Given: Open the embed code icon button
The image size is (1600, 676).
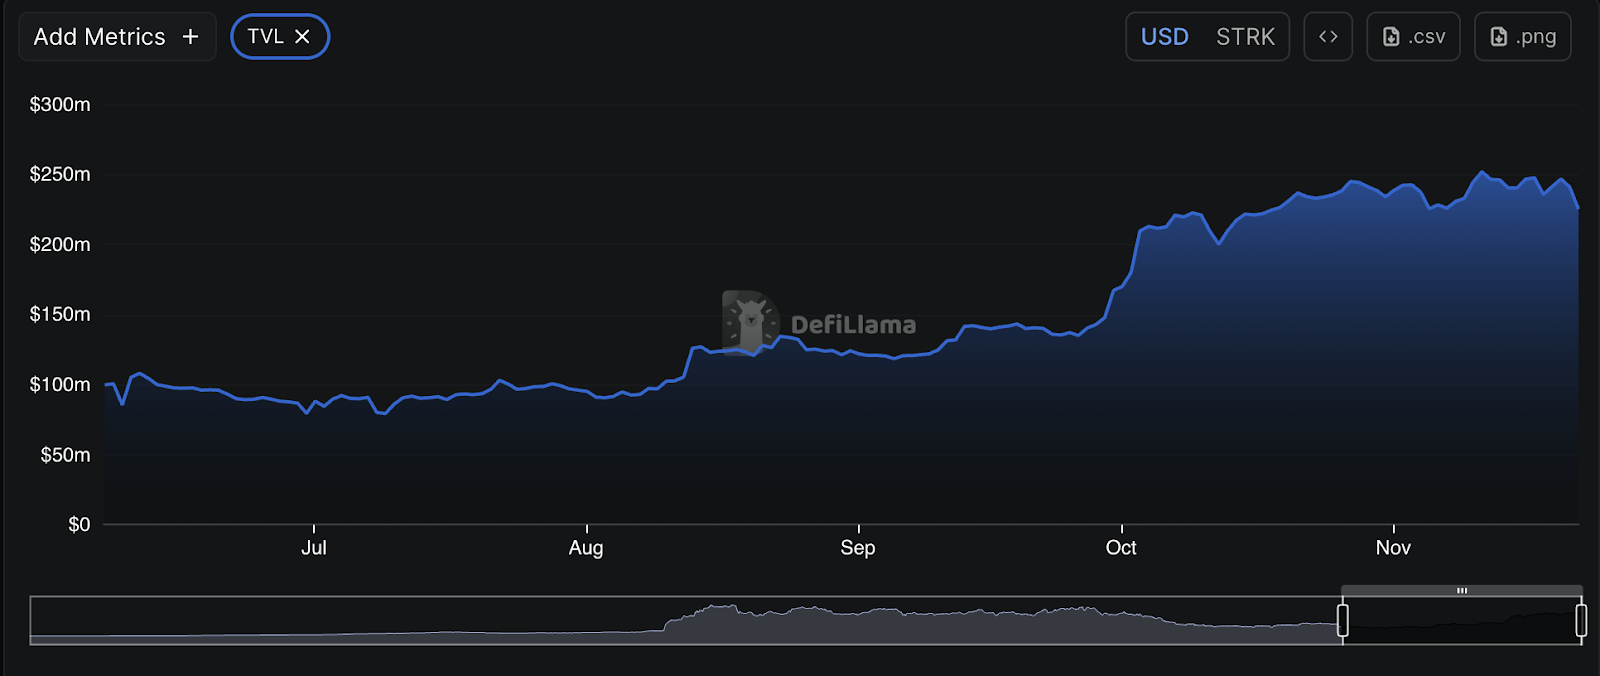Looking at the screenshot, I should pos(1327,37).
